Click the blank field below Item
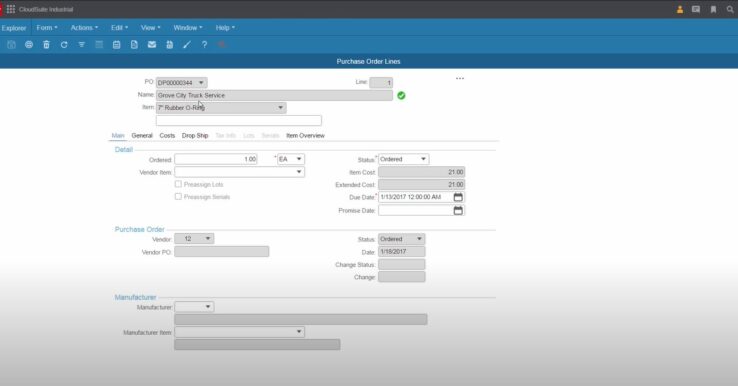Screen dimensions: 738x386 (239, 121)
